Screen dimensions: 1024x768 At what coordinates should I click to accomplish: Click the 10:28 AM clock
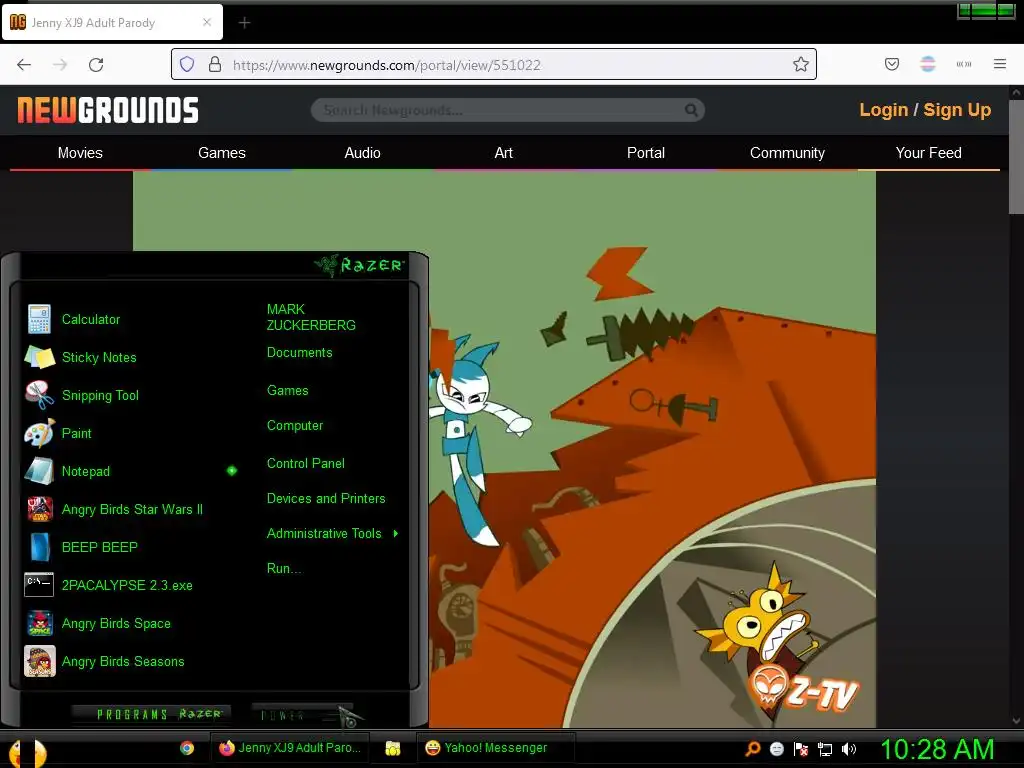click(937, 749)
